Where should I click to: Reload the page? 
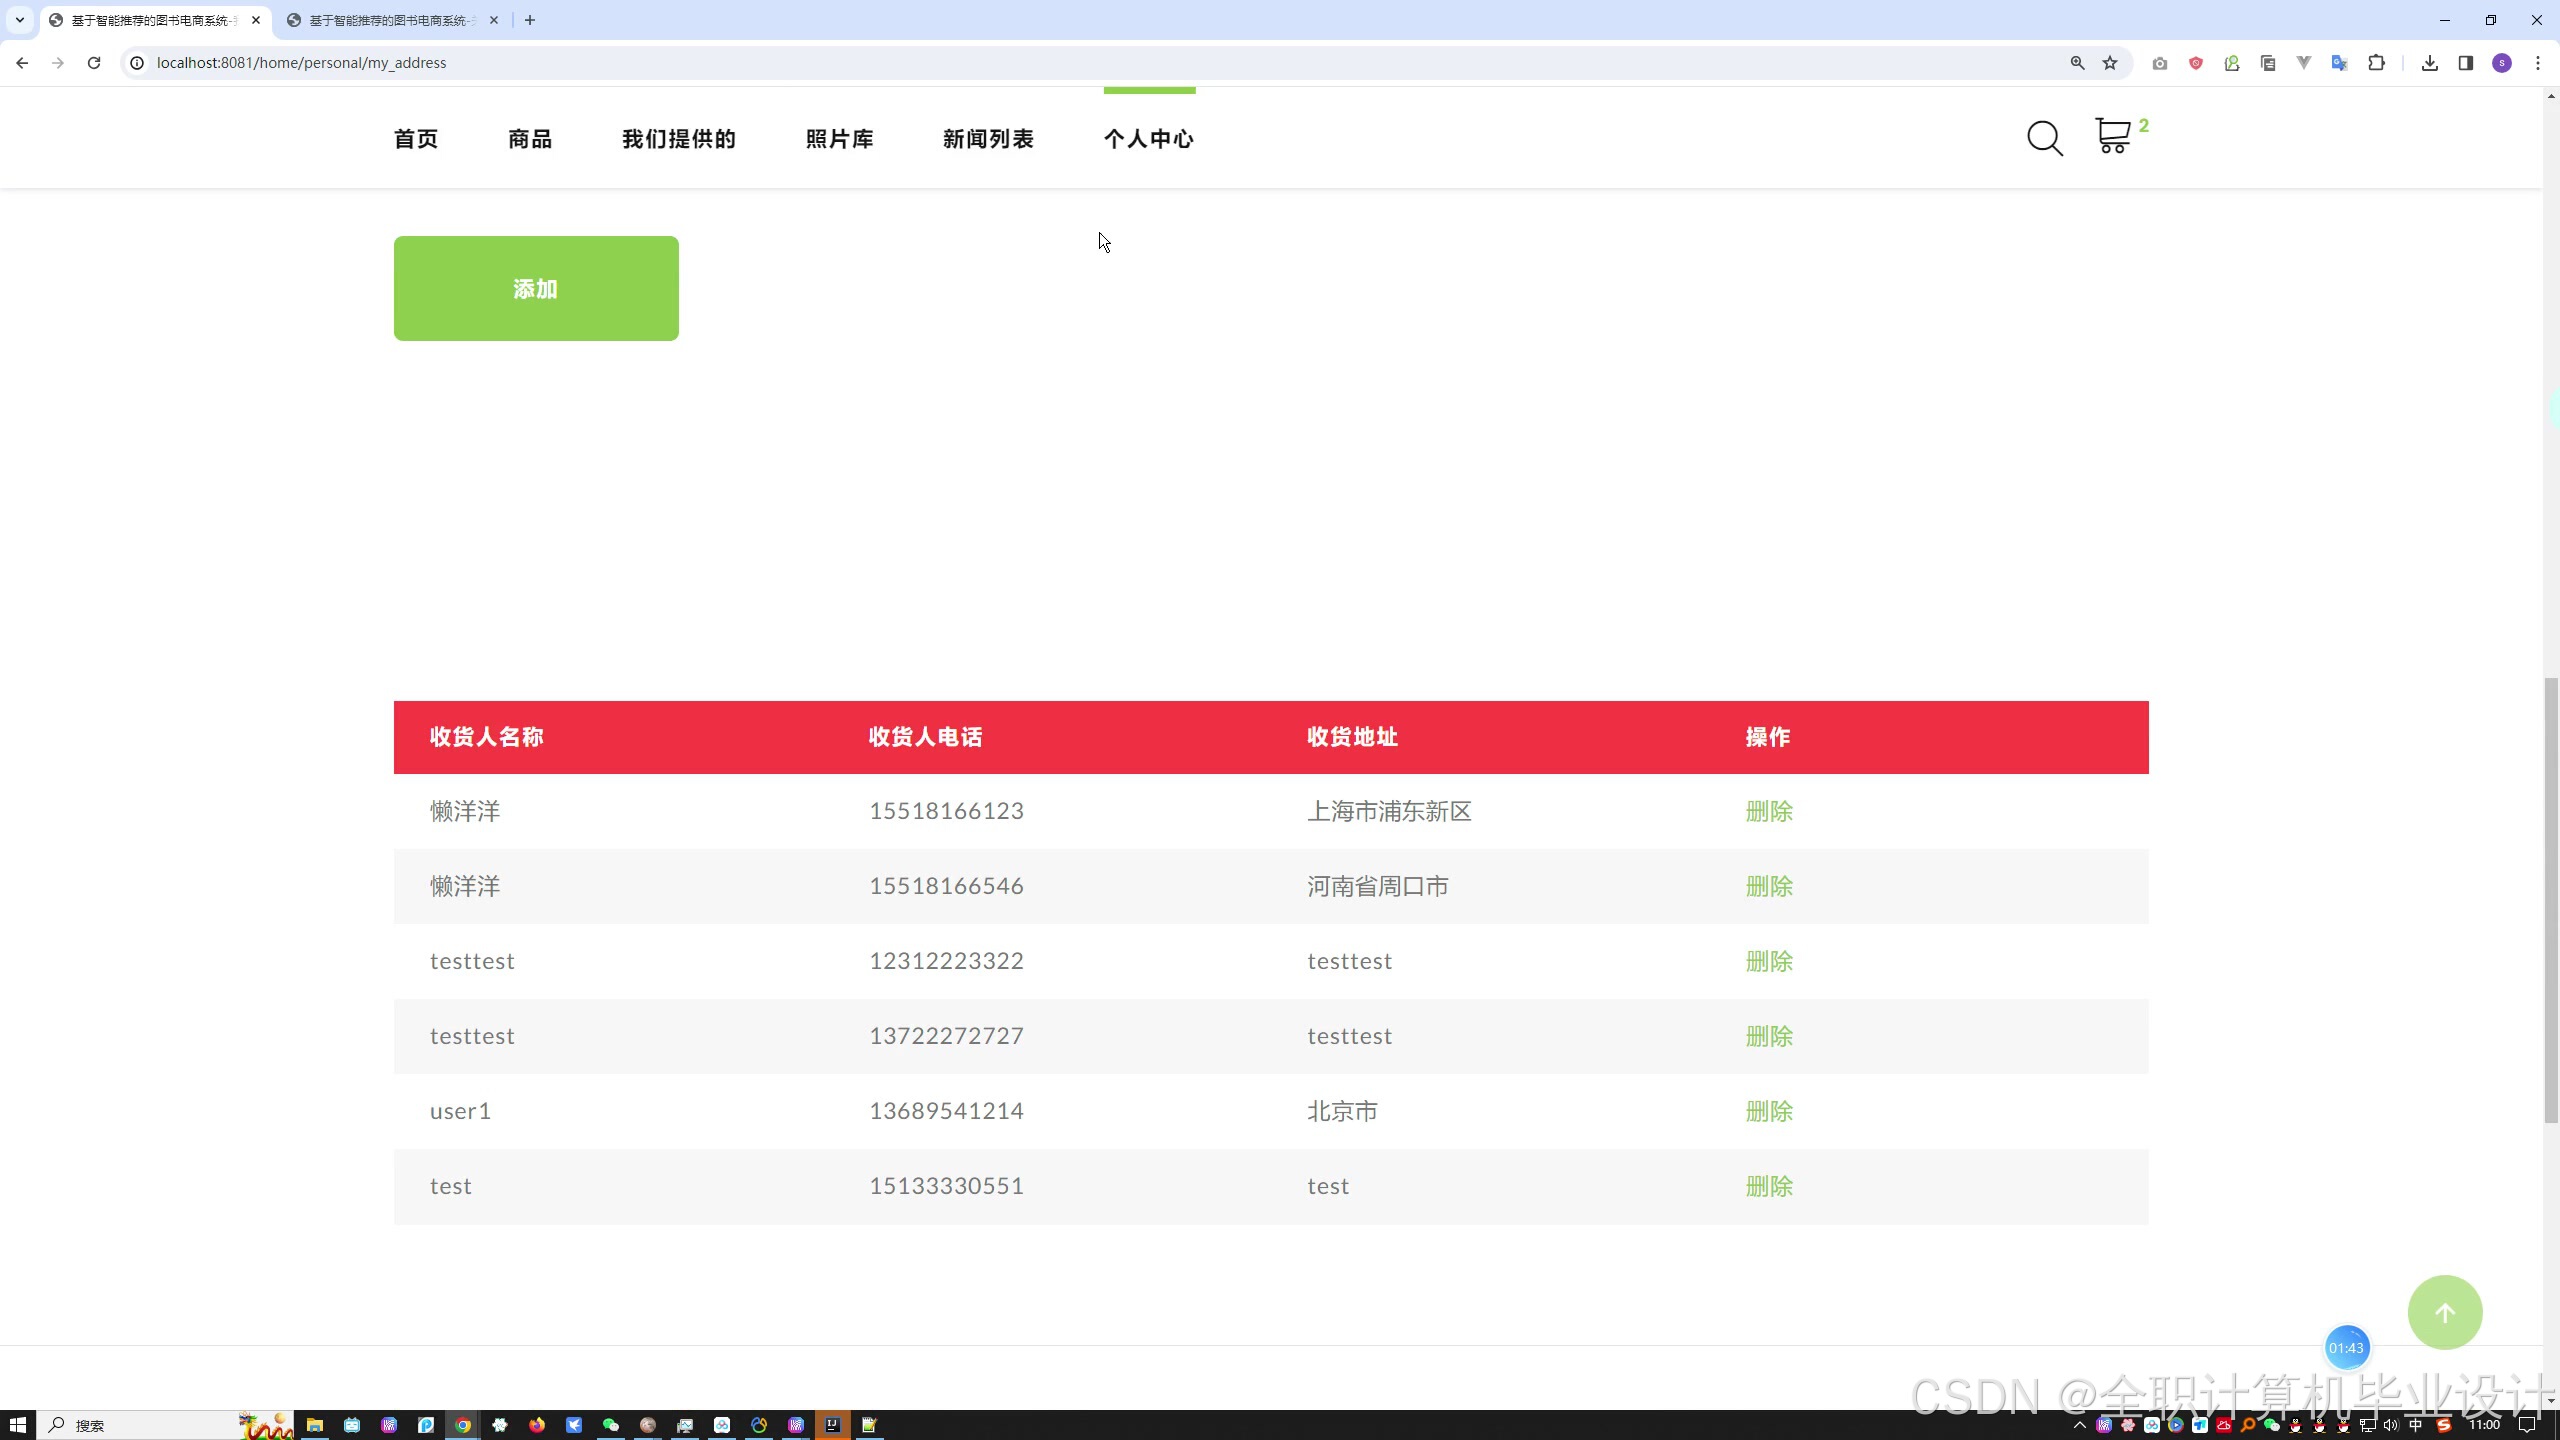[x=94, y=63]
